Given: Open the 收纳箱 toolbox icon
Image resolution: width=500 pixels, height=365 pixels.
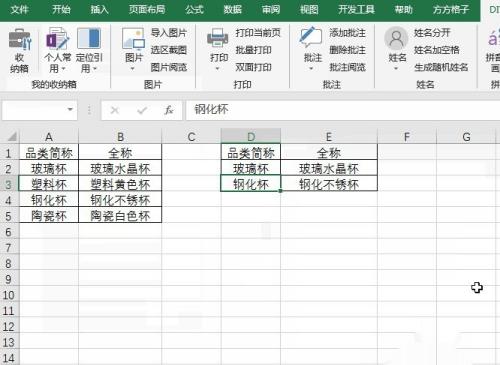Looking at the screenshot, I should click(x=20, y=39).
